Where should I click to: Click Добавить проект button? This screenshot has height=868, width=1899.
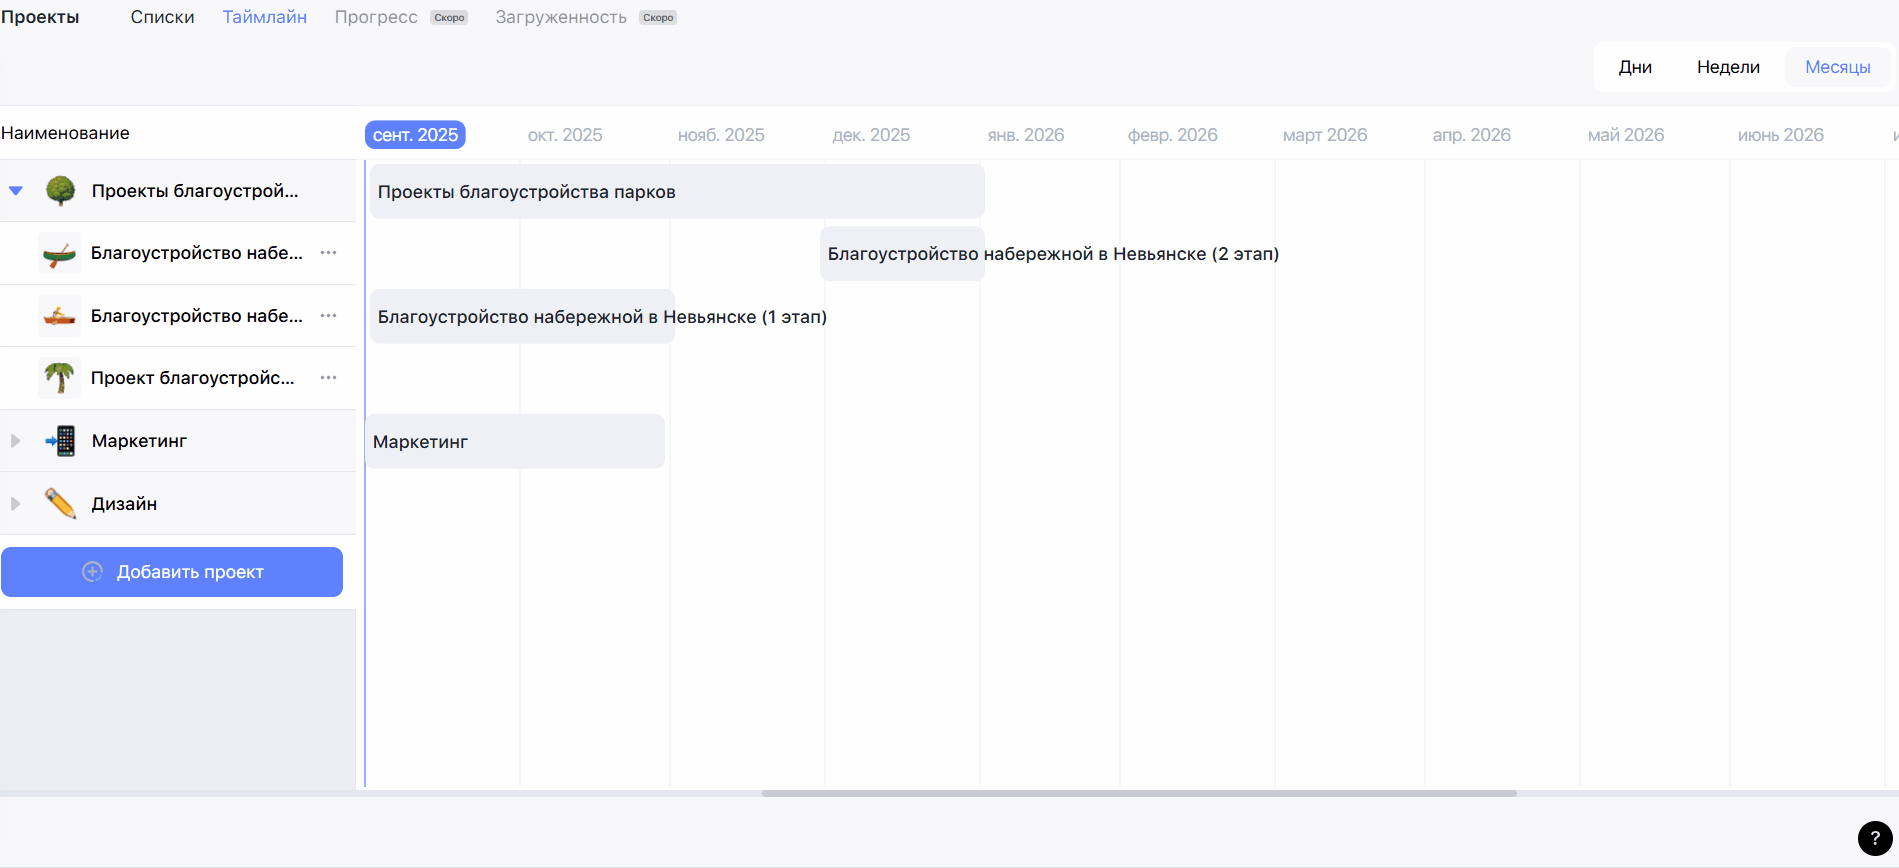(x=172, y=572)
